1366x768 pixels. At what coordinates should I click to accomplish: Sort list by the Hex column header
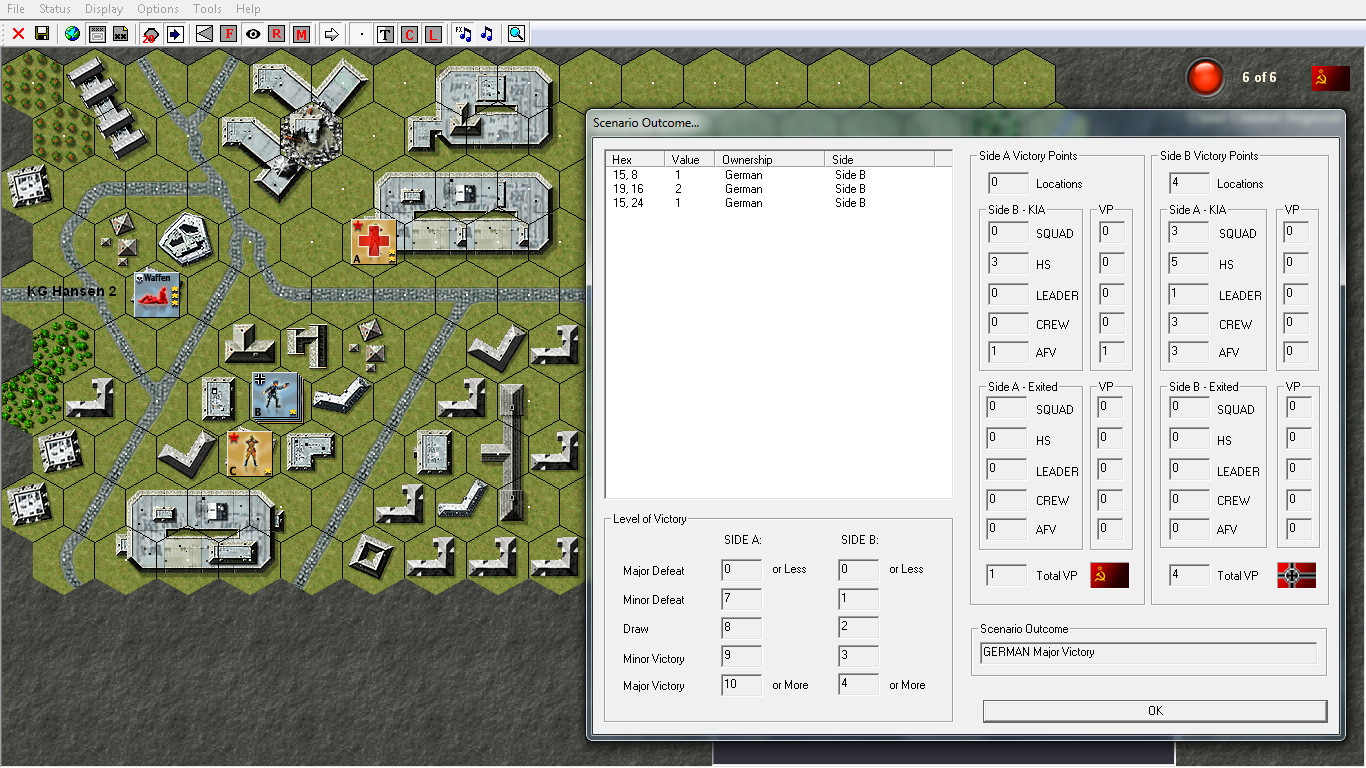pyautogui.click(x=636, y=159)
